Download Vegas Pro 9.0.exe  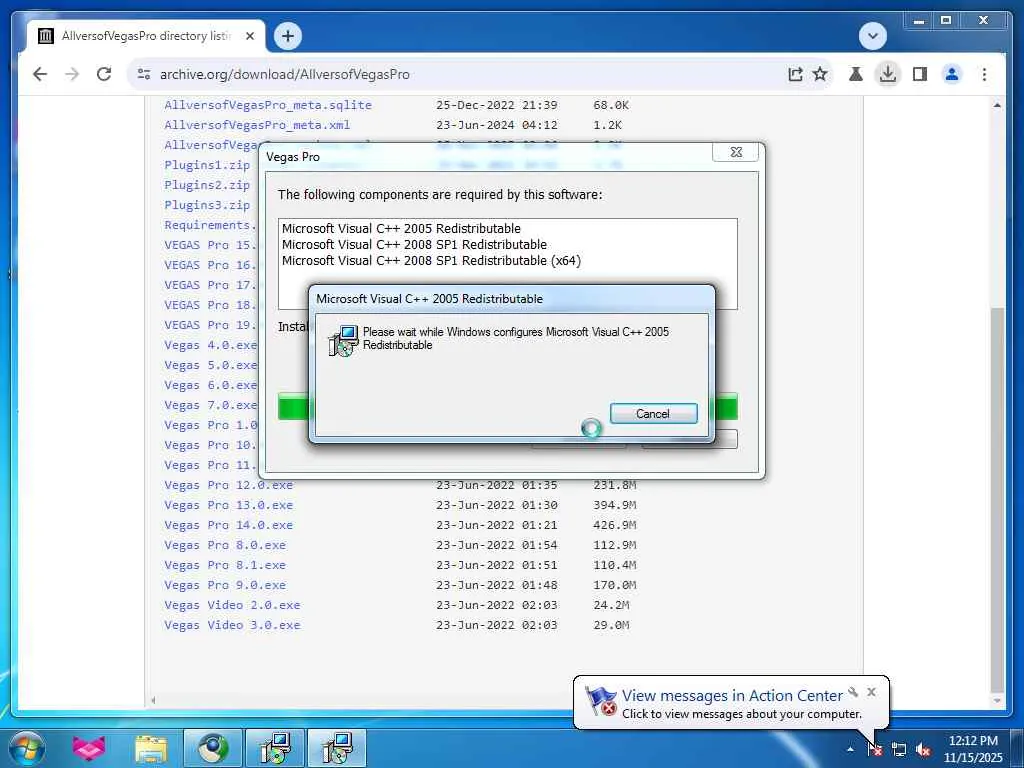pos(225,585)
